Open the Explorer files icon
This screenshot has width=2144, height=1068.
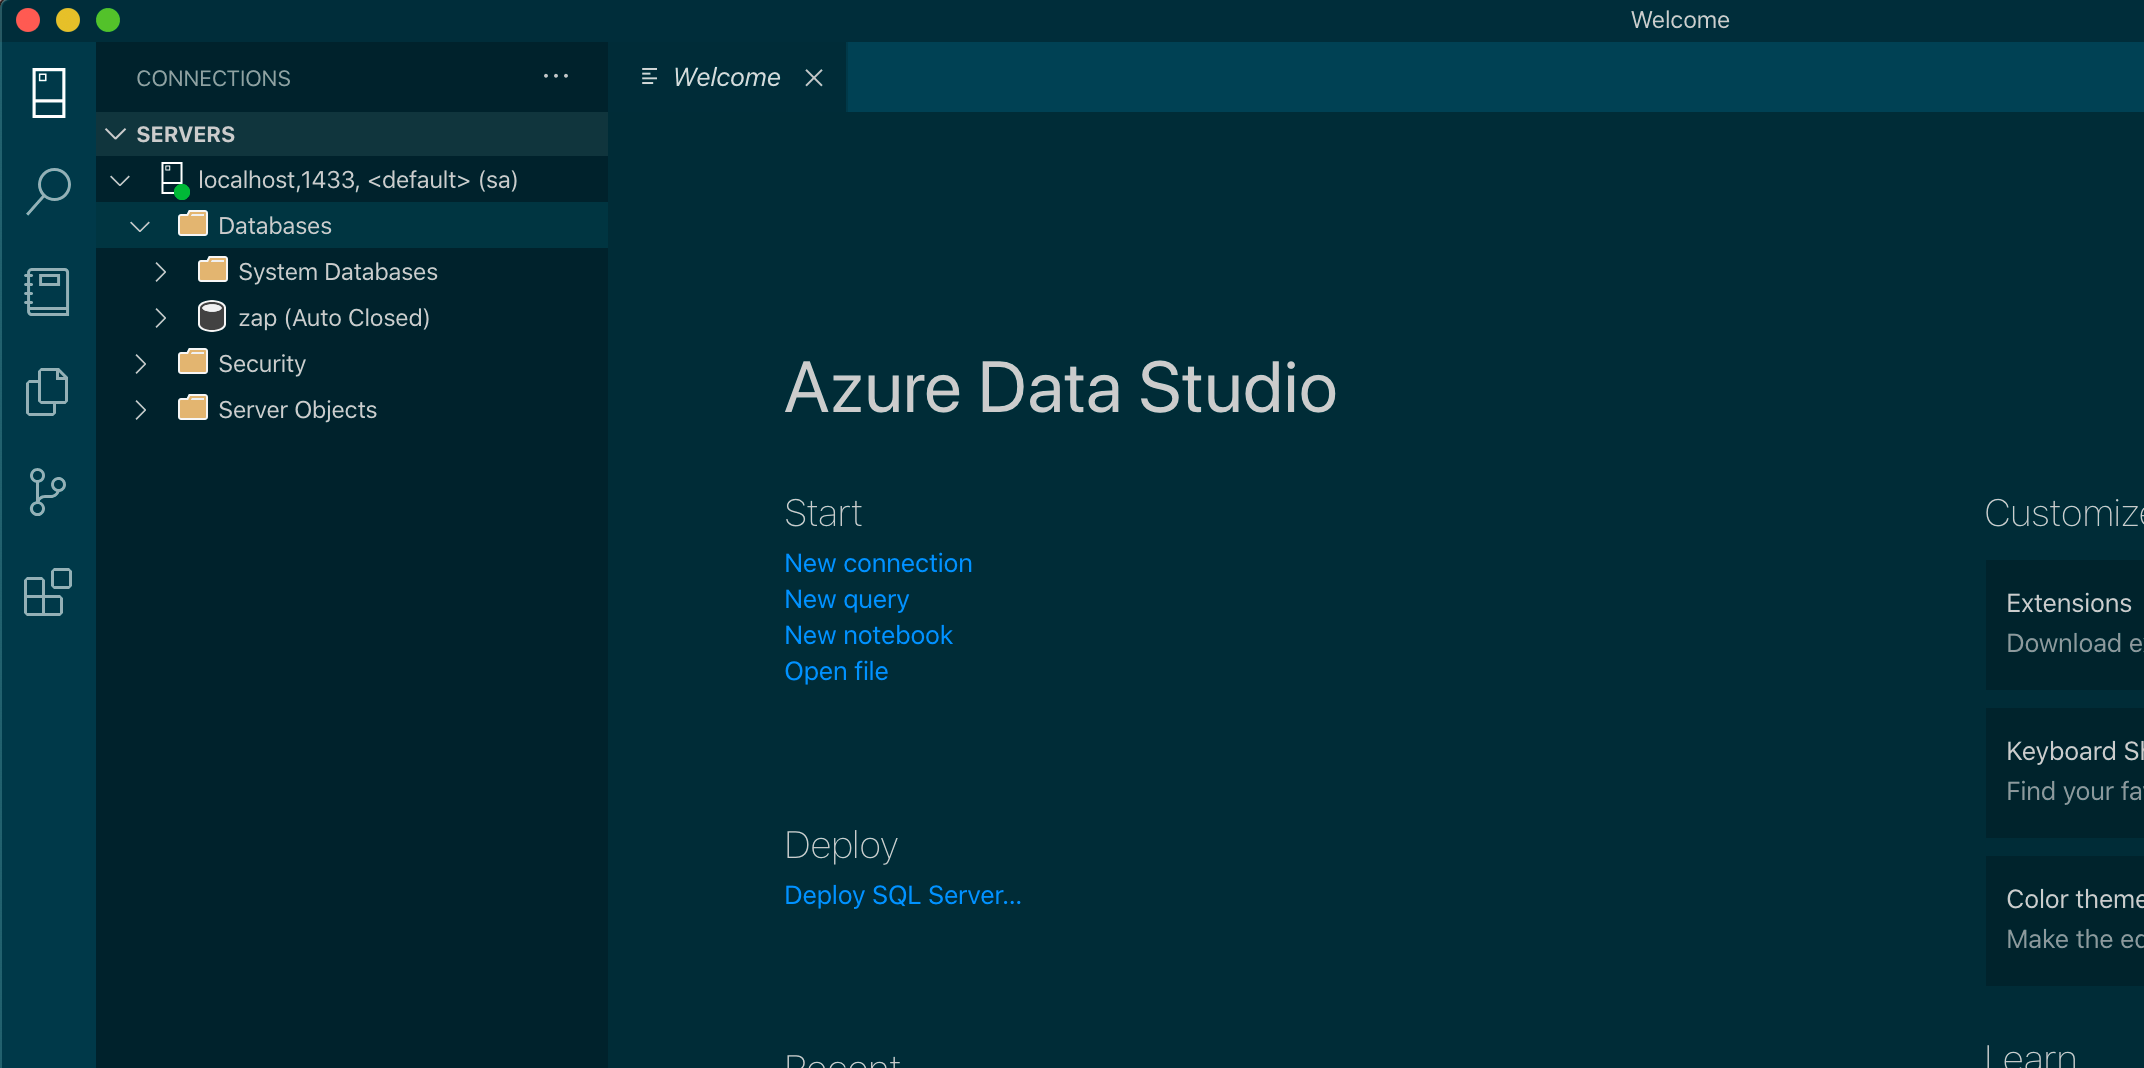48,391
